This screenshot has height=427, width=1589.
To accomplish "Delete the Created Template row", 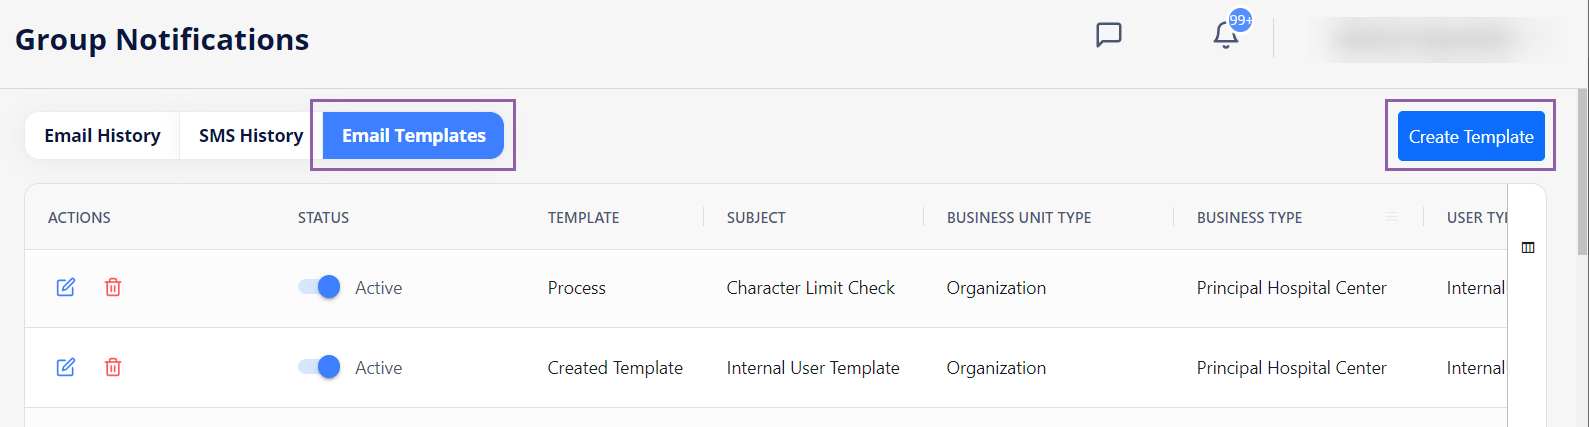I will [x=113, y=367].
